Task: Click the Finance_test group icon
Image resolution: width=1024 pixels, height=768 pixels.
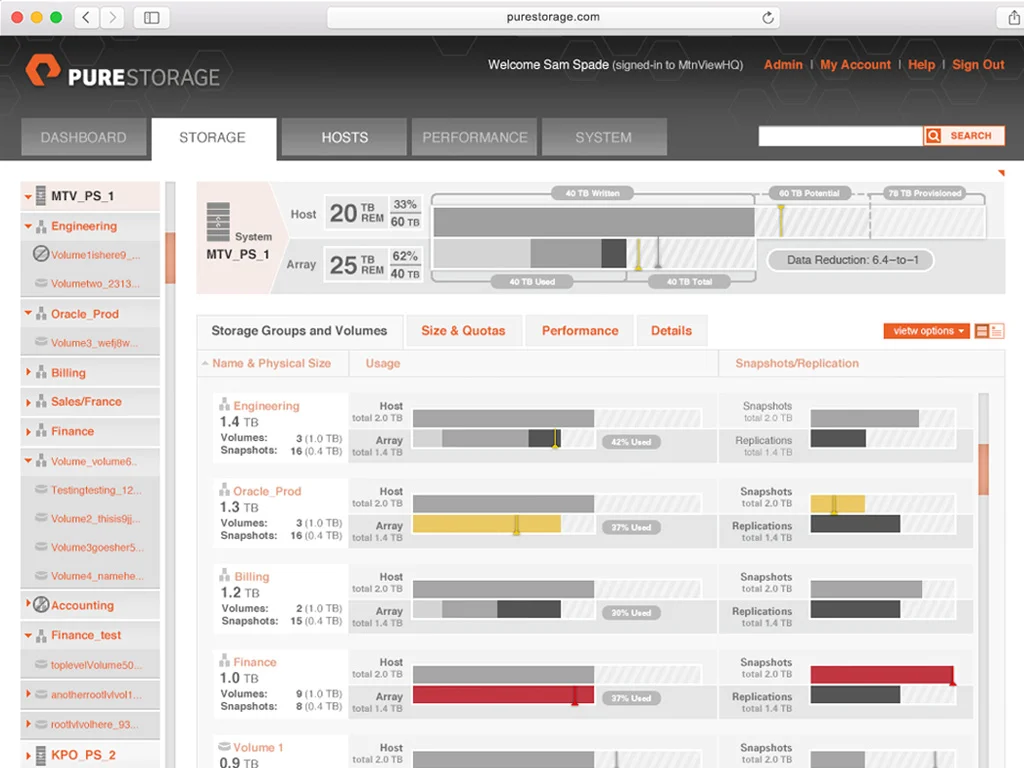Action: click(x=41, y=635)
